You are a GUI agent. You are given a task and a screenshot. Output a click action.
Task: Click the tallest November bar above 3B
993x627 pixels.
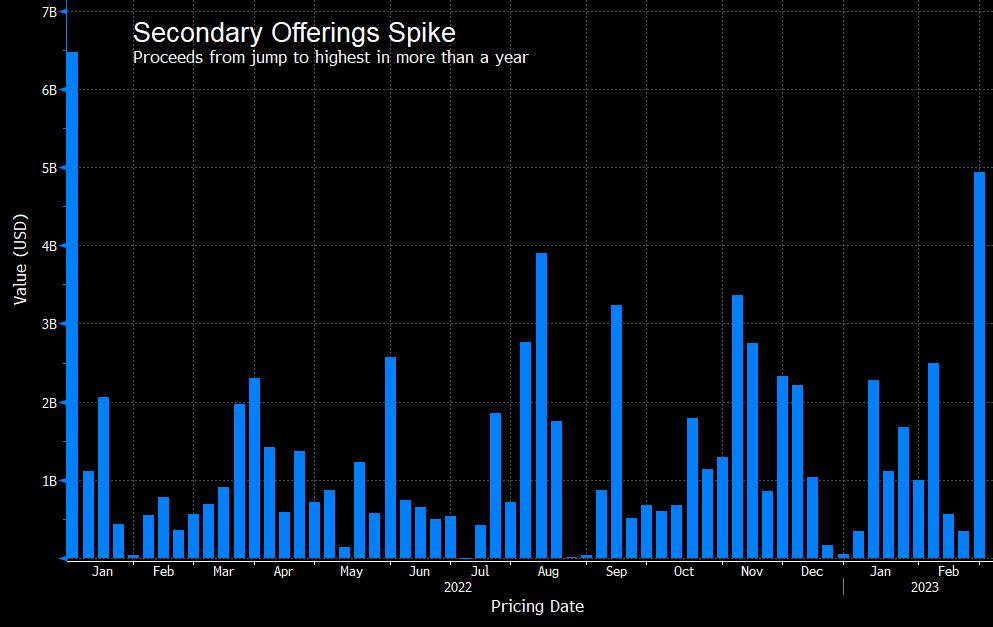[x=737, y=426]
